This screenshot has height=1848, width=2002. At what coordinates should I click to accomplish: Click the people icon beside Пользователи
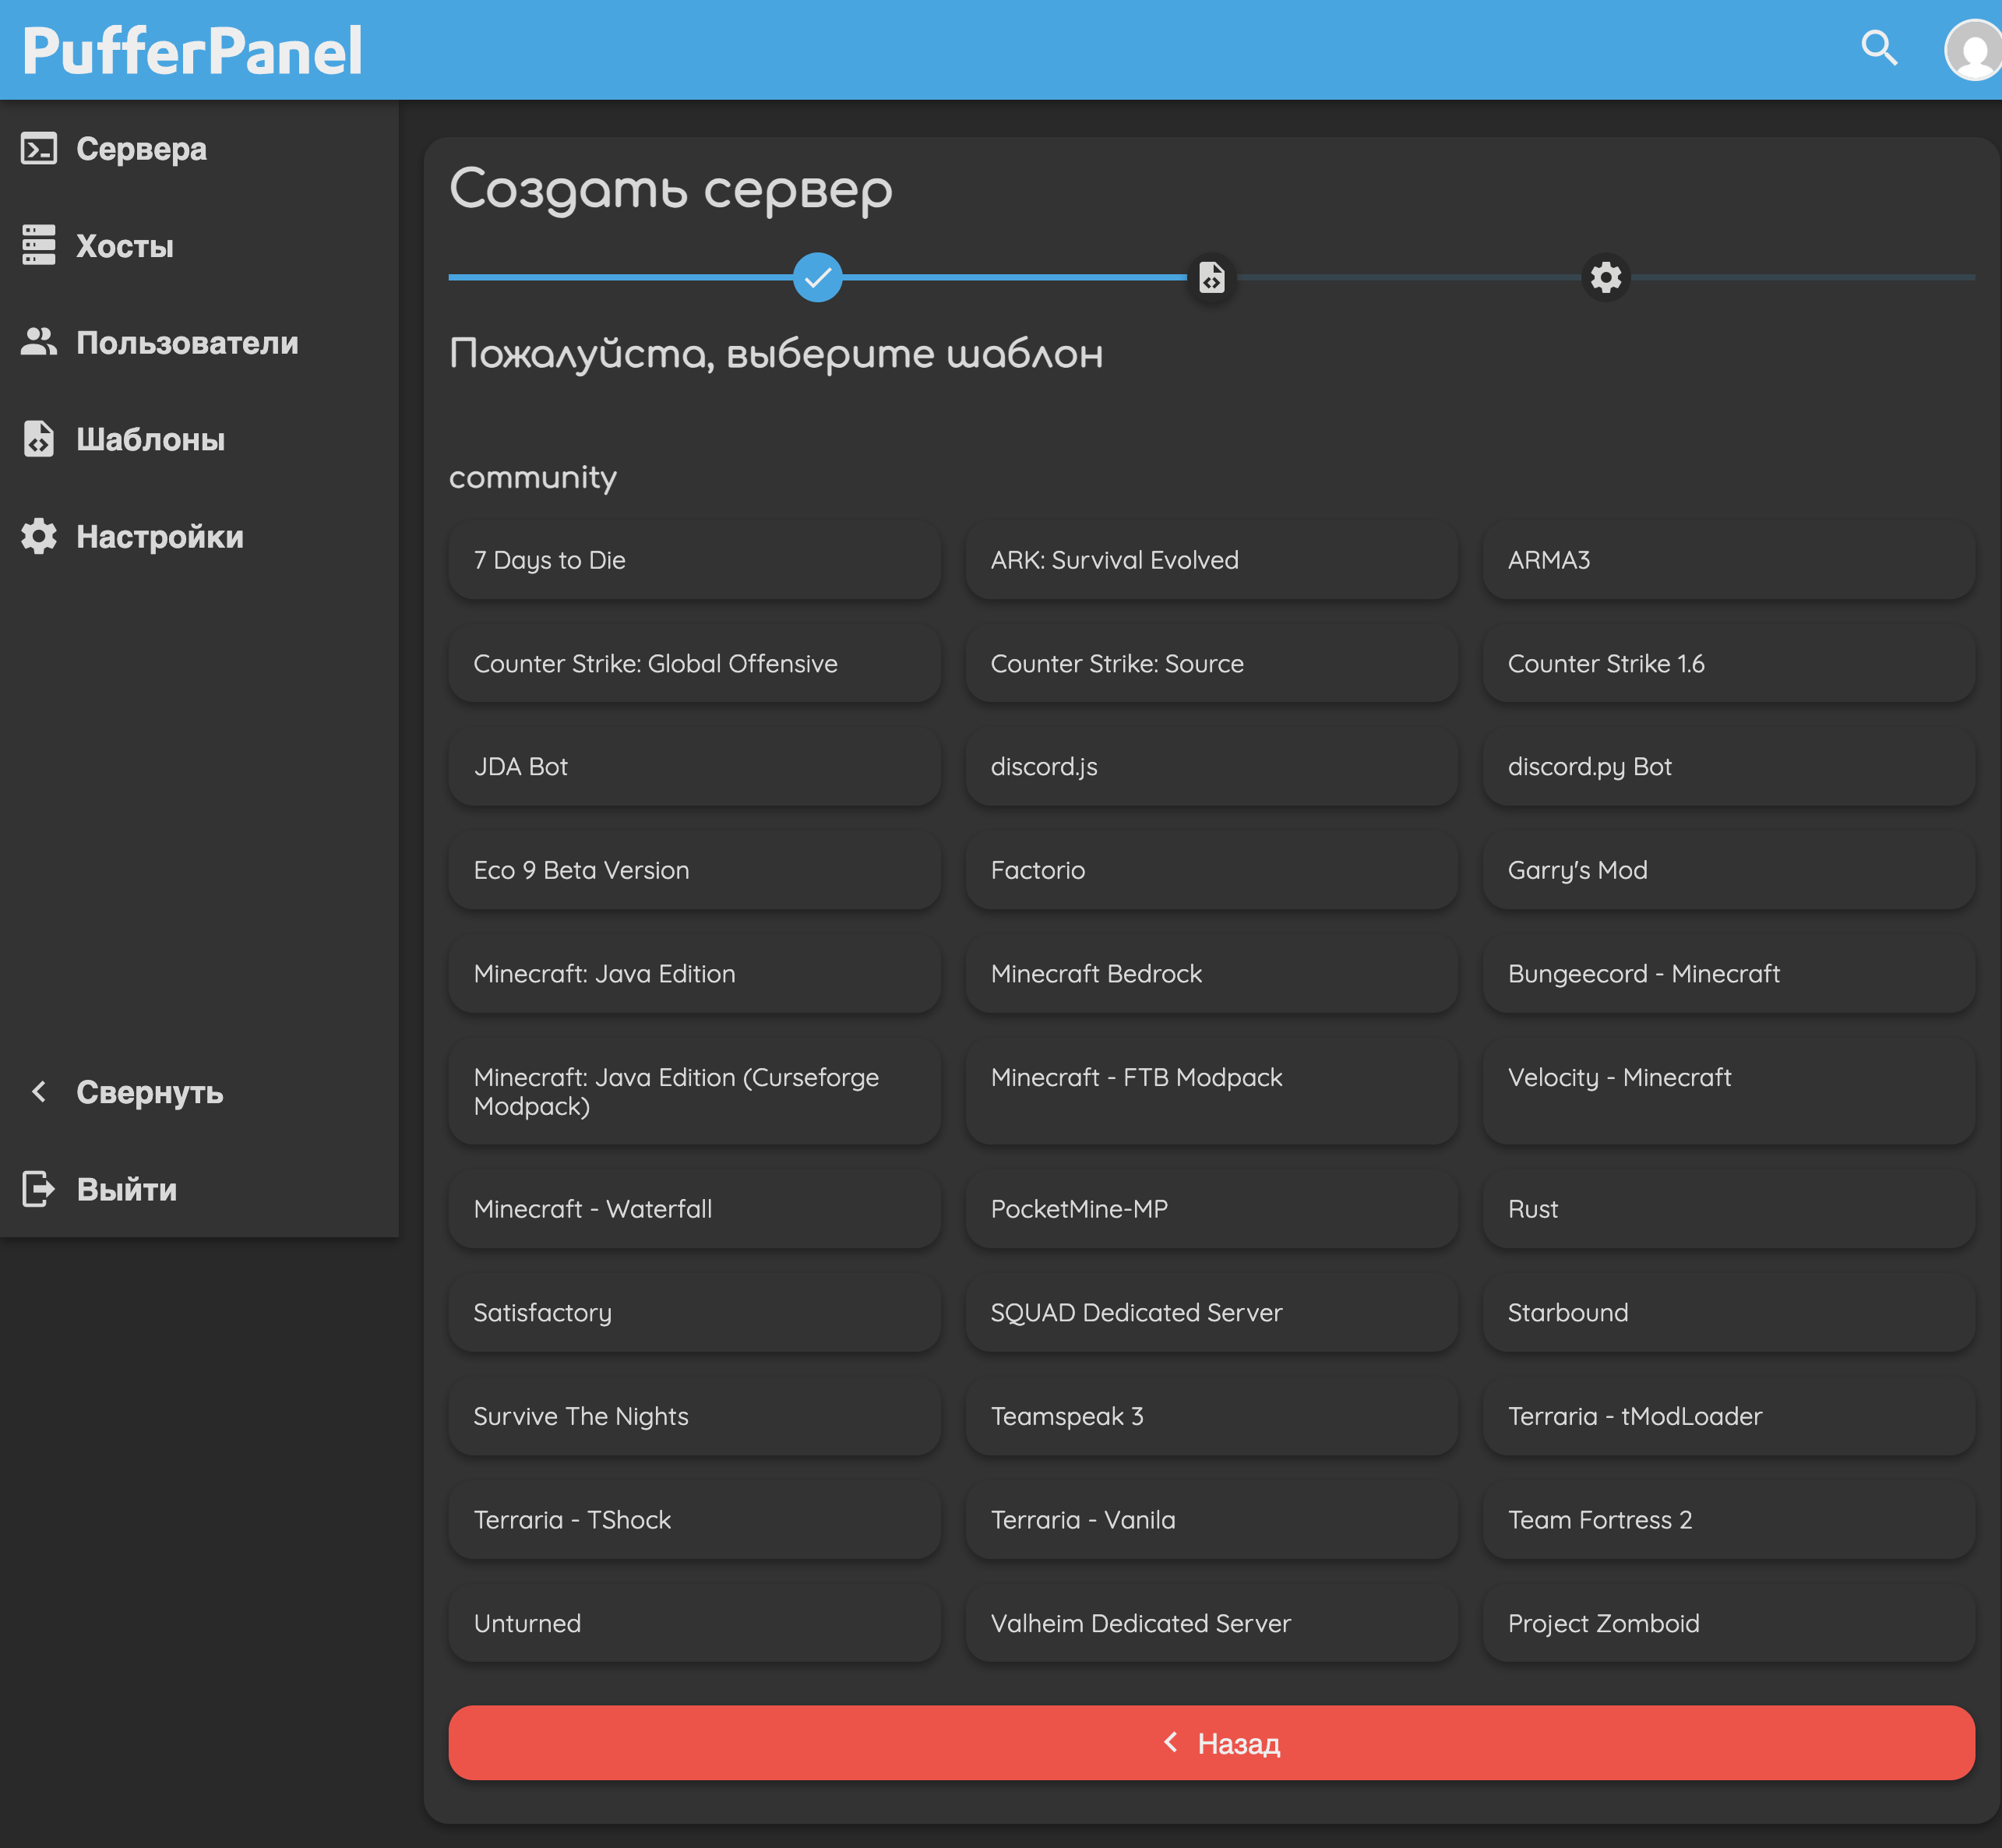(39, 342)
